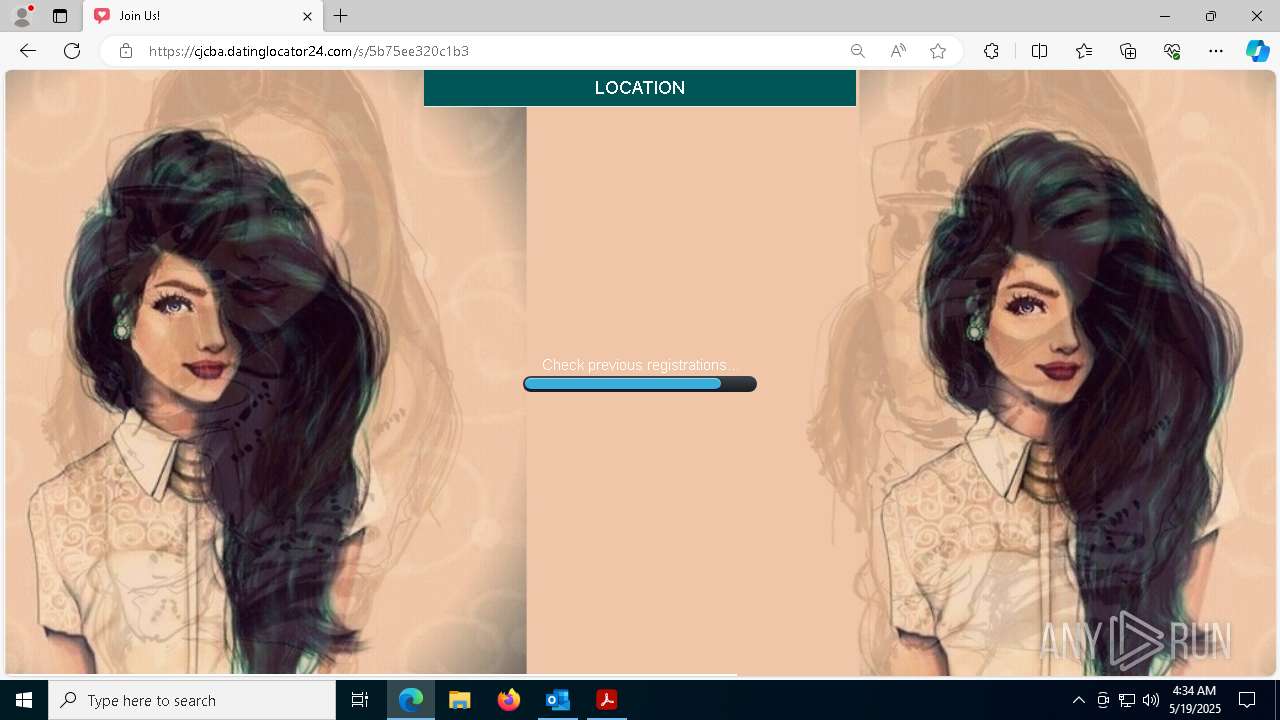Open the Extensions puzzle icon
The height and width of the screenshot is (720, 1280).
[x=991, y=51]
